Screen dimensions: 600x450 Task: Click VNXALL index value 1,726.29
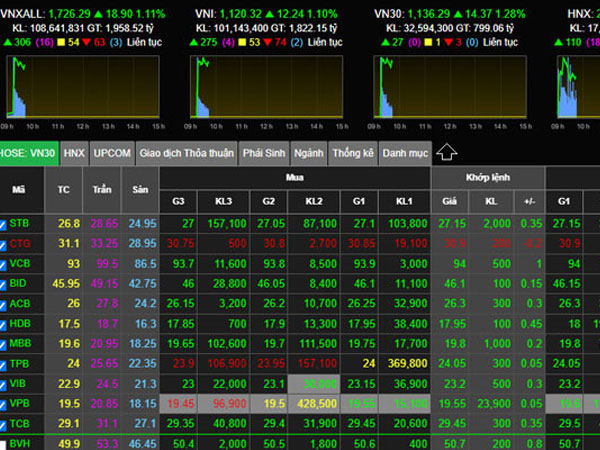point(70,14)
